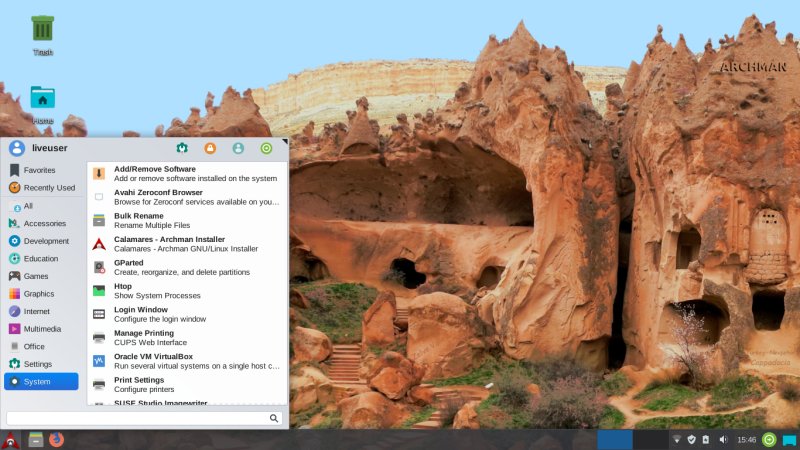Image resolution: width=800 pixels, height=450 pixels.
Task: Start Calamares - Archman Installer
Action: click(x=187, y=244)
